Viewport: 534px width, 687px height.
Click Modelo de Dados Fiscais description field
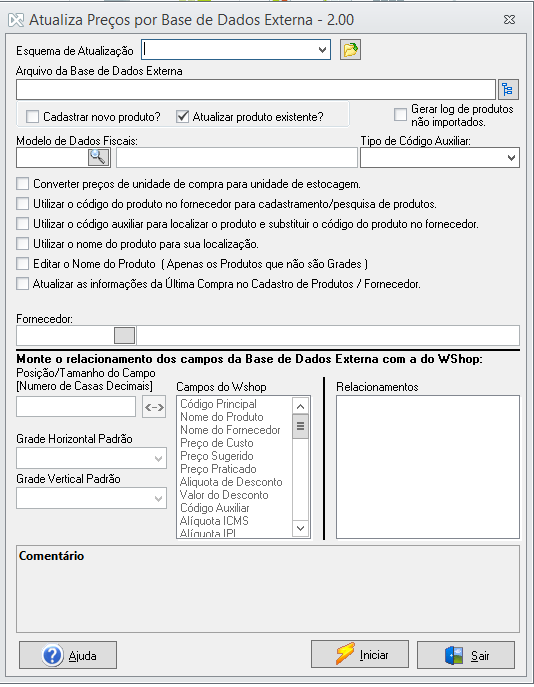click(x=237, y=158)
